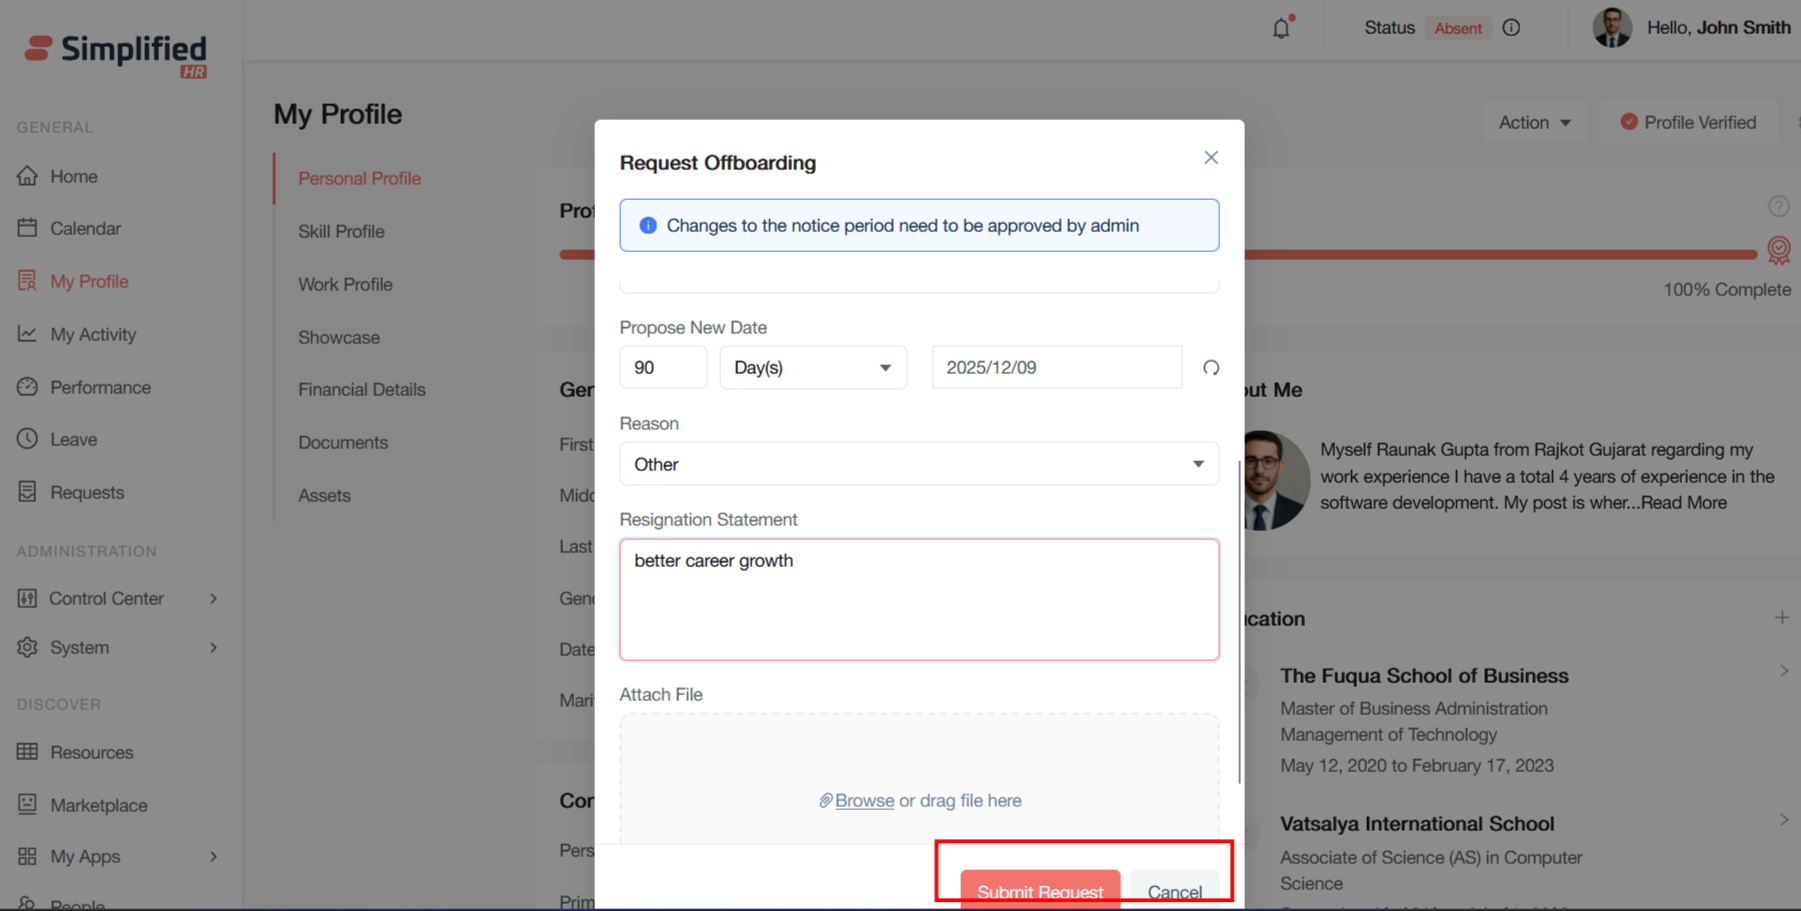Switch to the Skill Profile tab
This screenshot has width=1801, height=911.
point(341,231)
